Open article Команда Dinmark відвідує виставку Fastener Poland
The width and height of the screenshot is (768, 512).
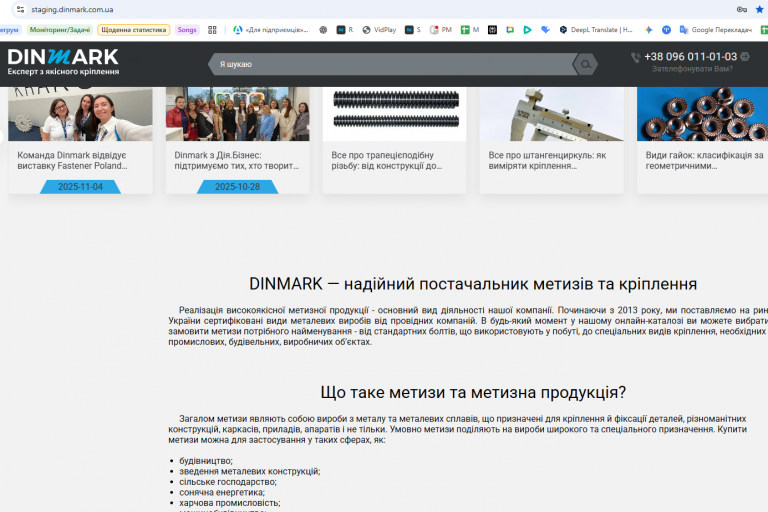pyautogui.click(x=72, y=161)
